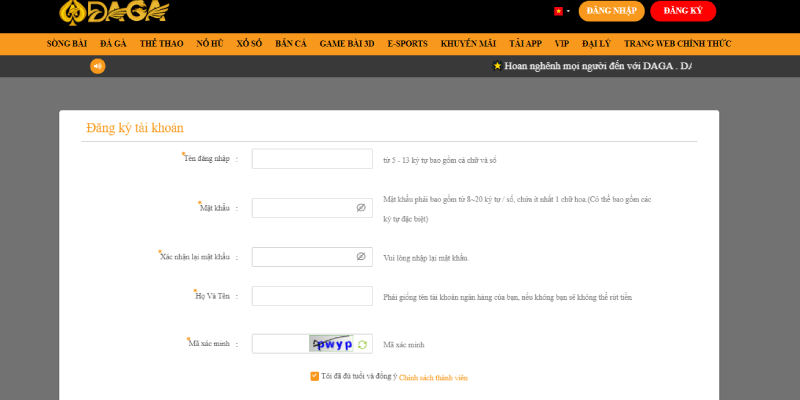Click the scrolling welcome announcement text
Image resolution: width=800 pixels, height=400 pixels.
598,66
